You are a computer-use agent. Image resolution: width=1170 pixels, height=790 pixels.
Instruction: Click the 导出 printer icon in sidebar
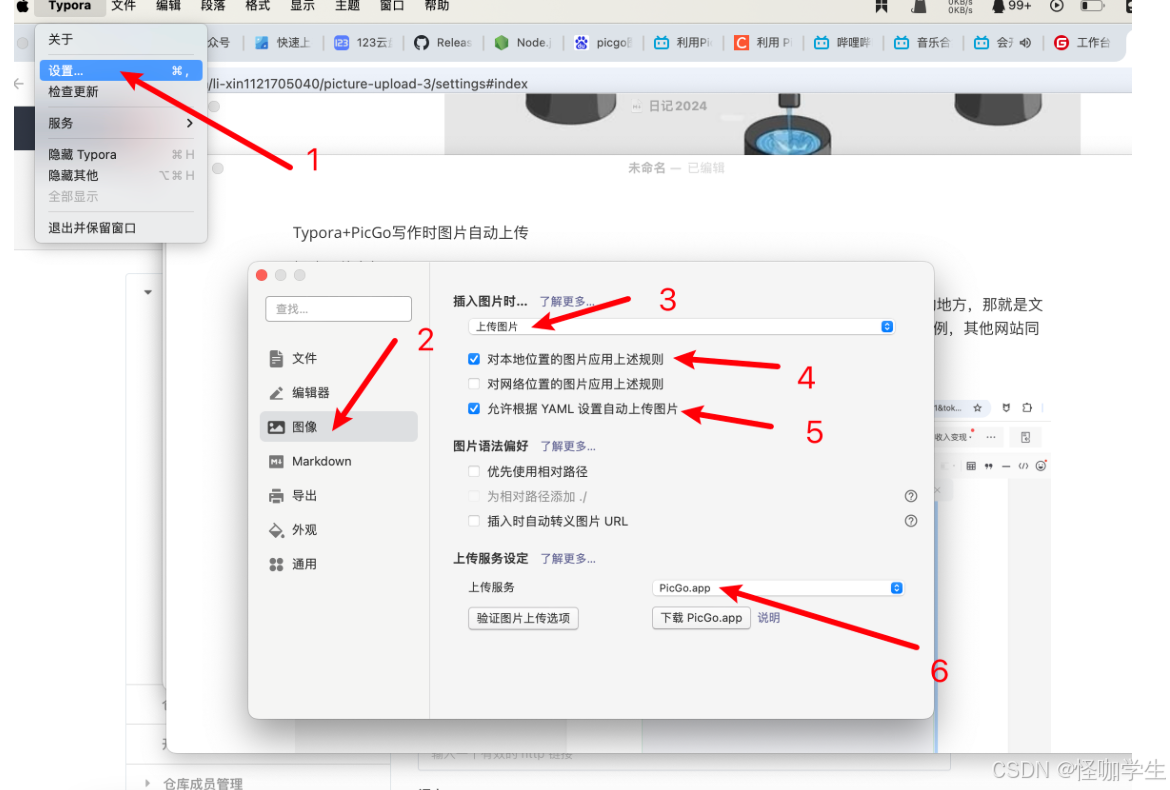[x=276, y=495]
